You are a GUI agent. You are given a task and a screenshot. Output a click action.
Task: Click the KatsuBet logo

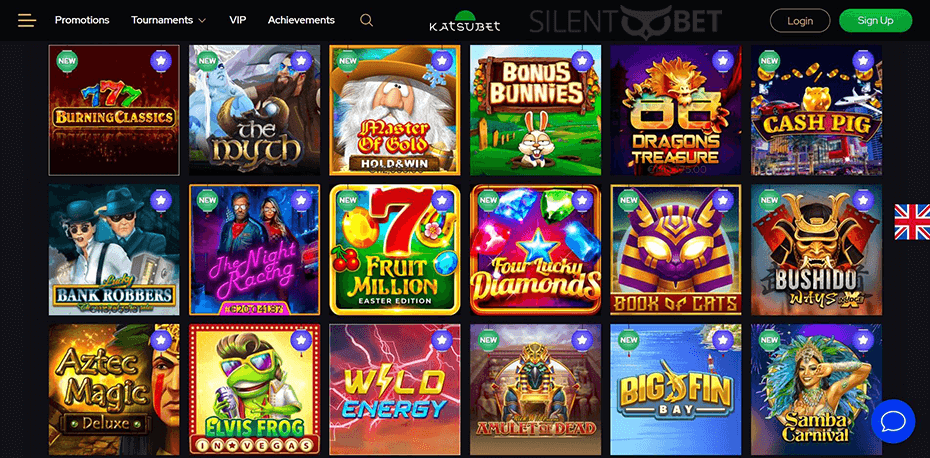(x=465, y=21)
